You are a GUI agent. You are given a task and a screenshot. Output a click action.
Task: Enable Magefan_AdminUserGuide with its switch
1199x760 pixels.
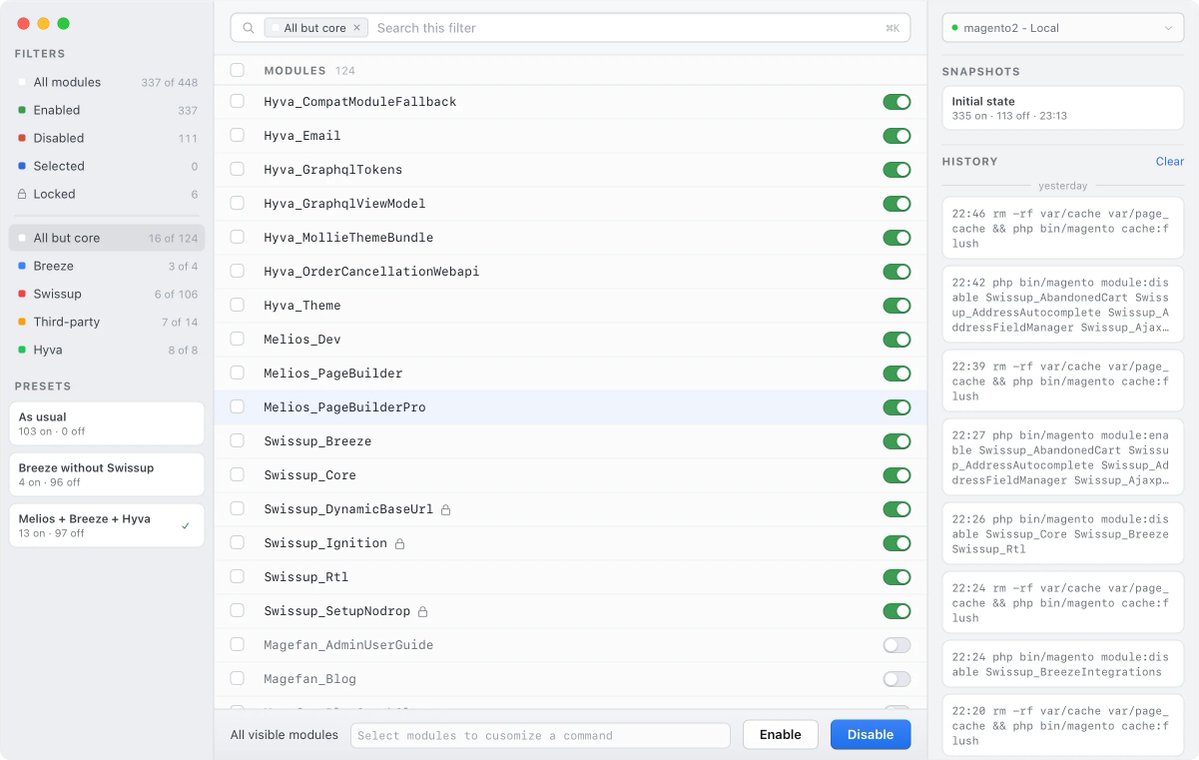[896, 645]
